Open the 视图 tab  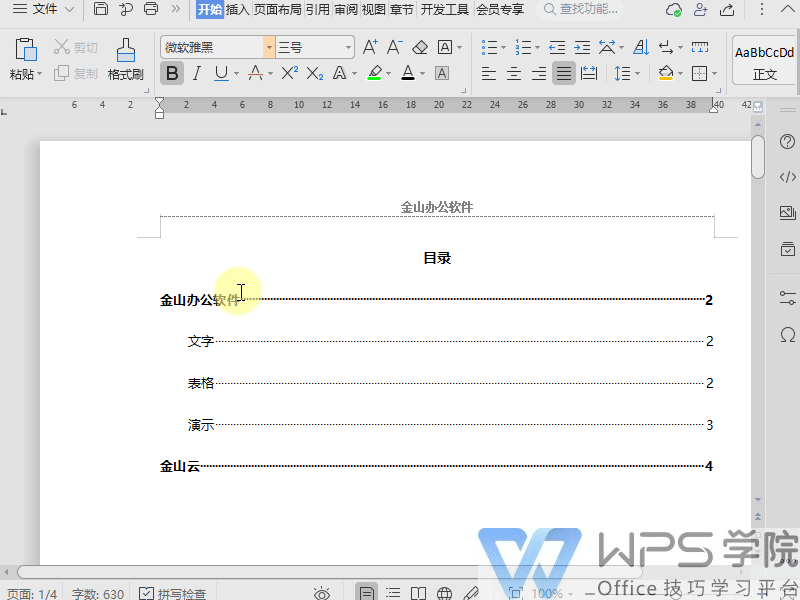[x=373, y=9]
